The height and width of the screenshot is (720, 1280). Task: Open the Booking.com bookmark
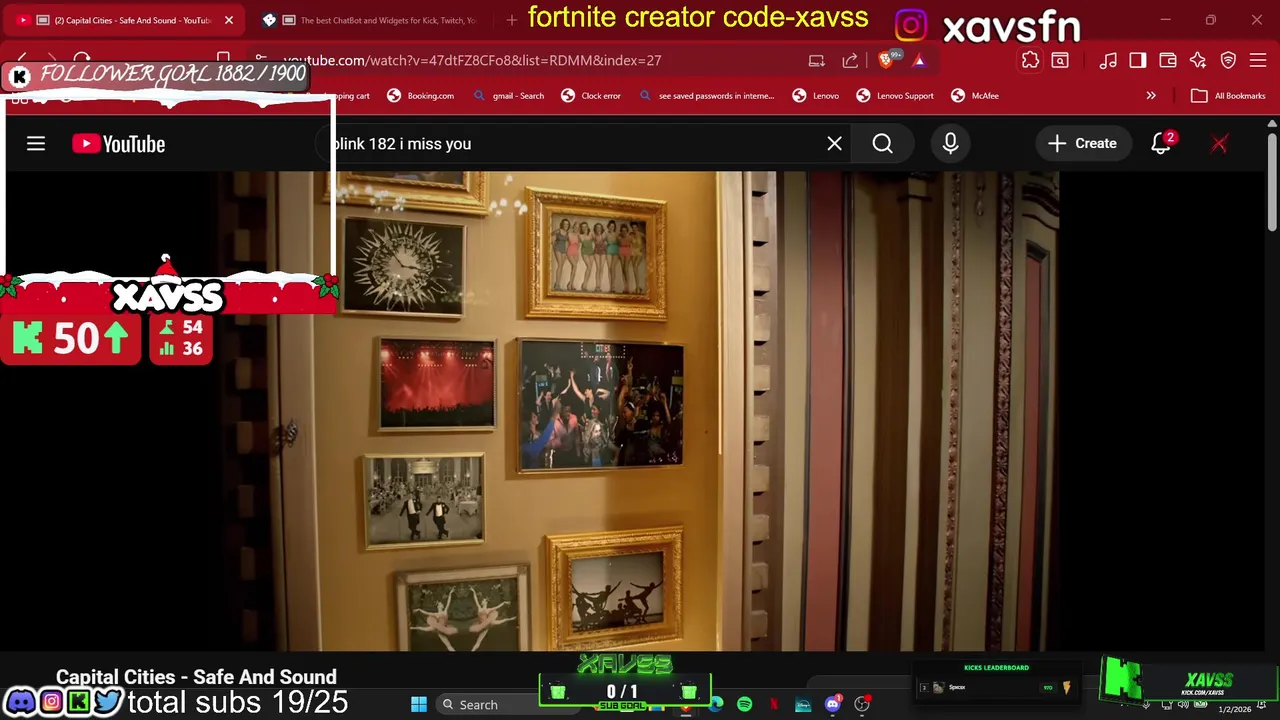pyautogui.click(x=421, y=96)
